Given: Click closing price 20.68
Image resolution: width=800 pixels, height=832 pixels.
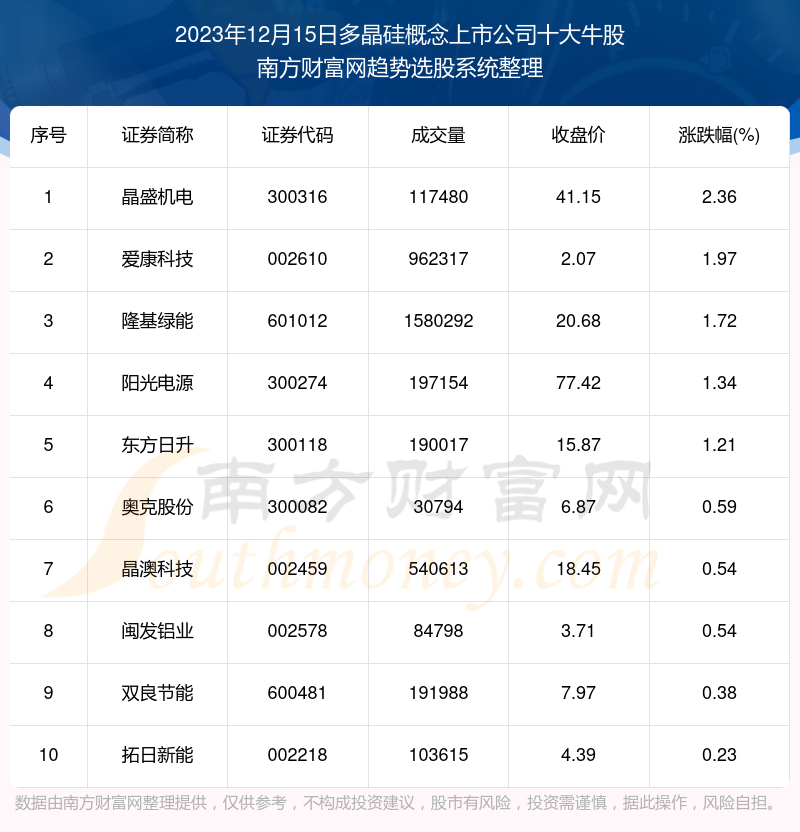Looking at the screenshot, I should (578, 321).
